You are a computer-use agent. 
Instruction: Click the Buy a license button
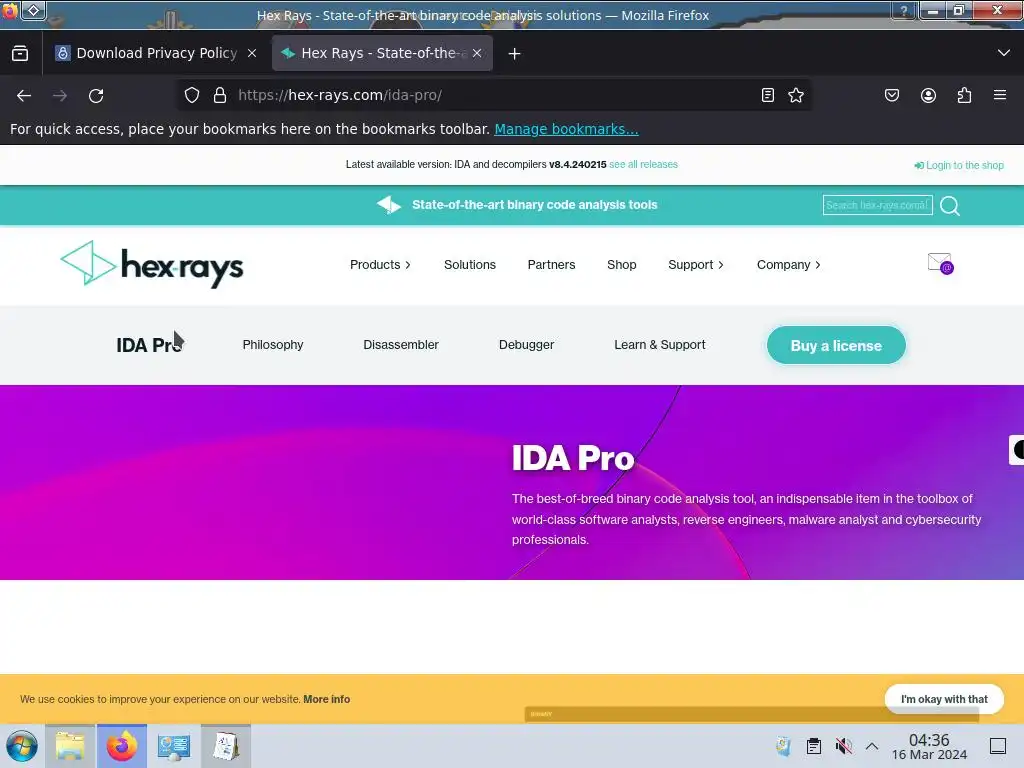click(x=836, y=345)
